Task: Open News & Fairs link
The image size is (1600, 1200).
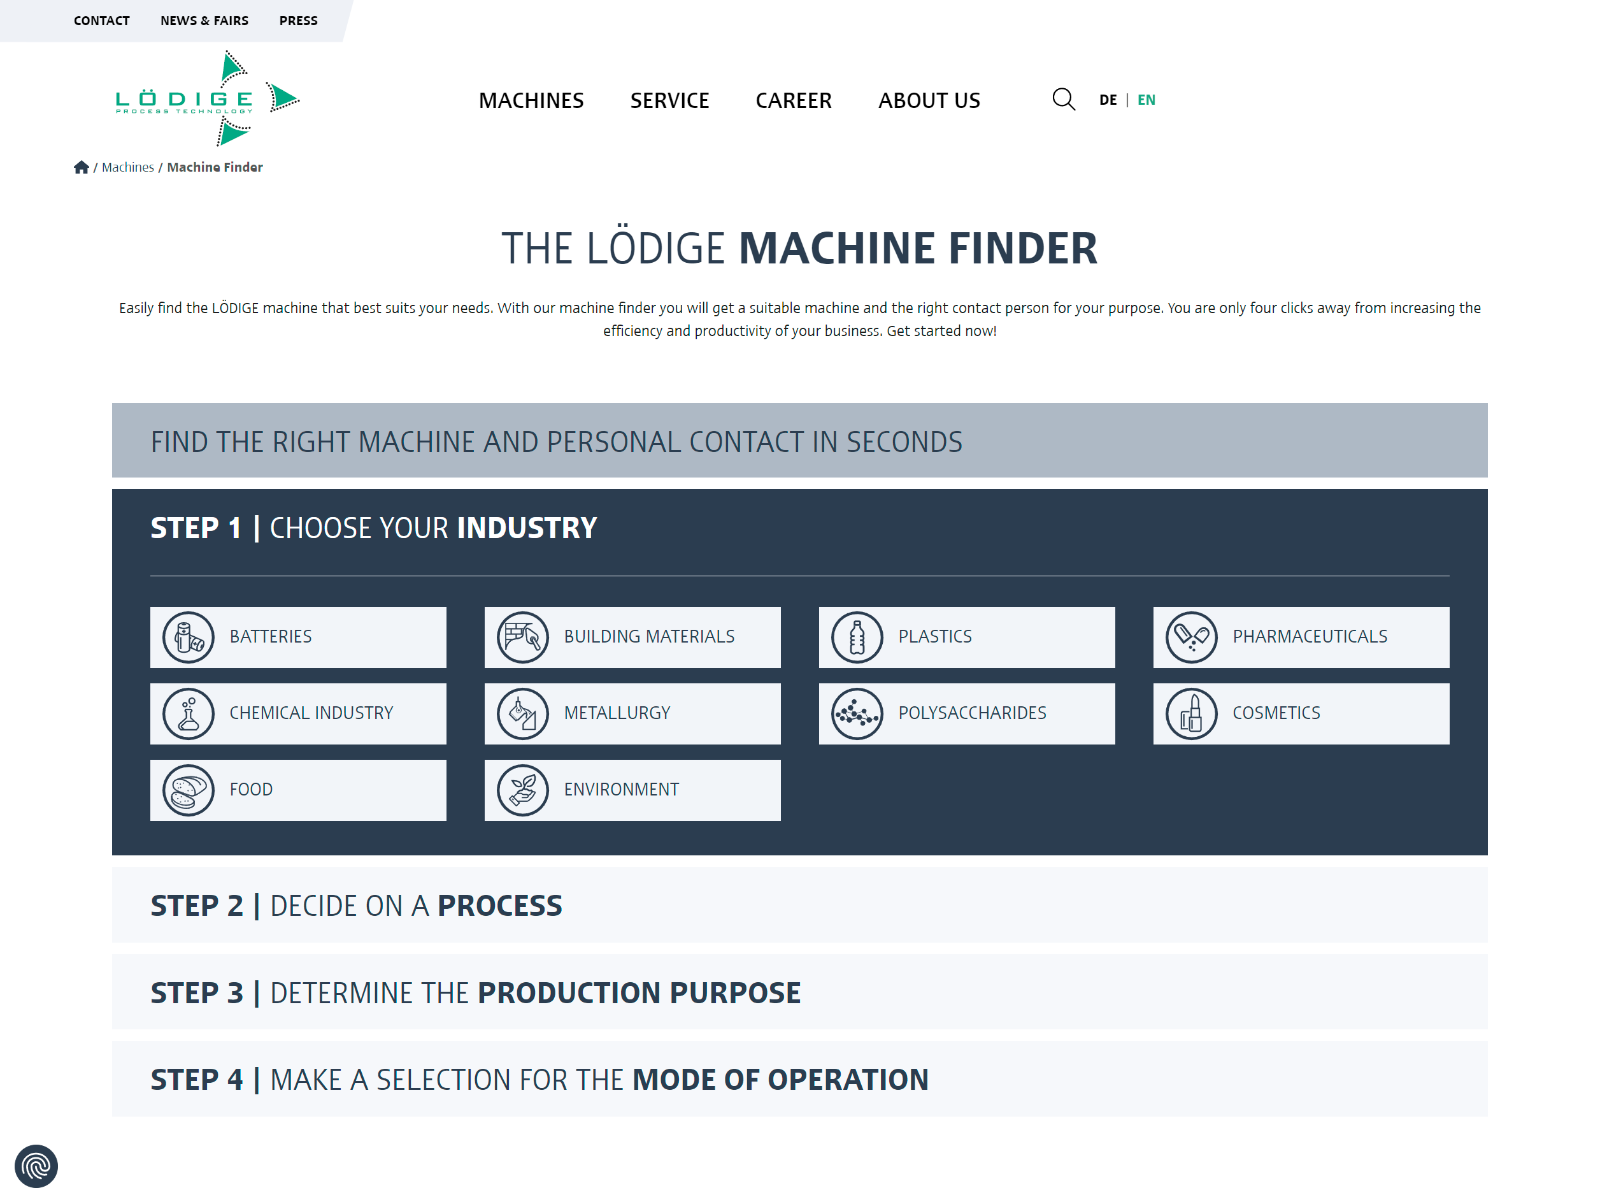Action: (204, 20)
